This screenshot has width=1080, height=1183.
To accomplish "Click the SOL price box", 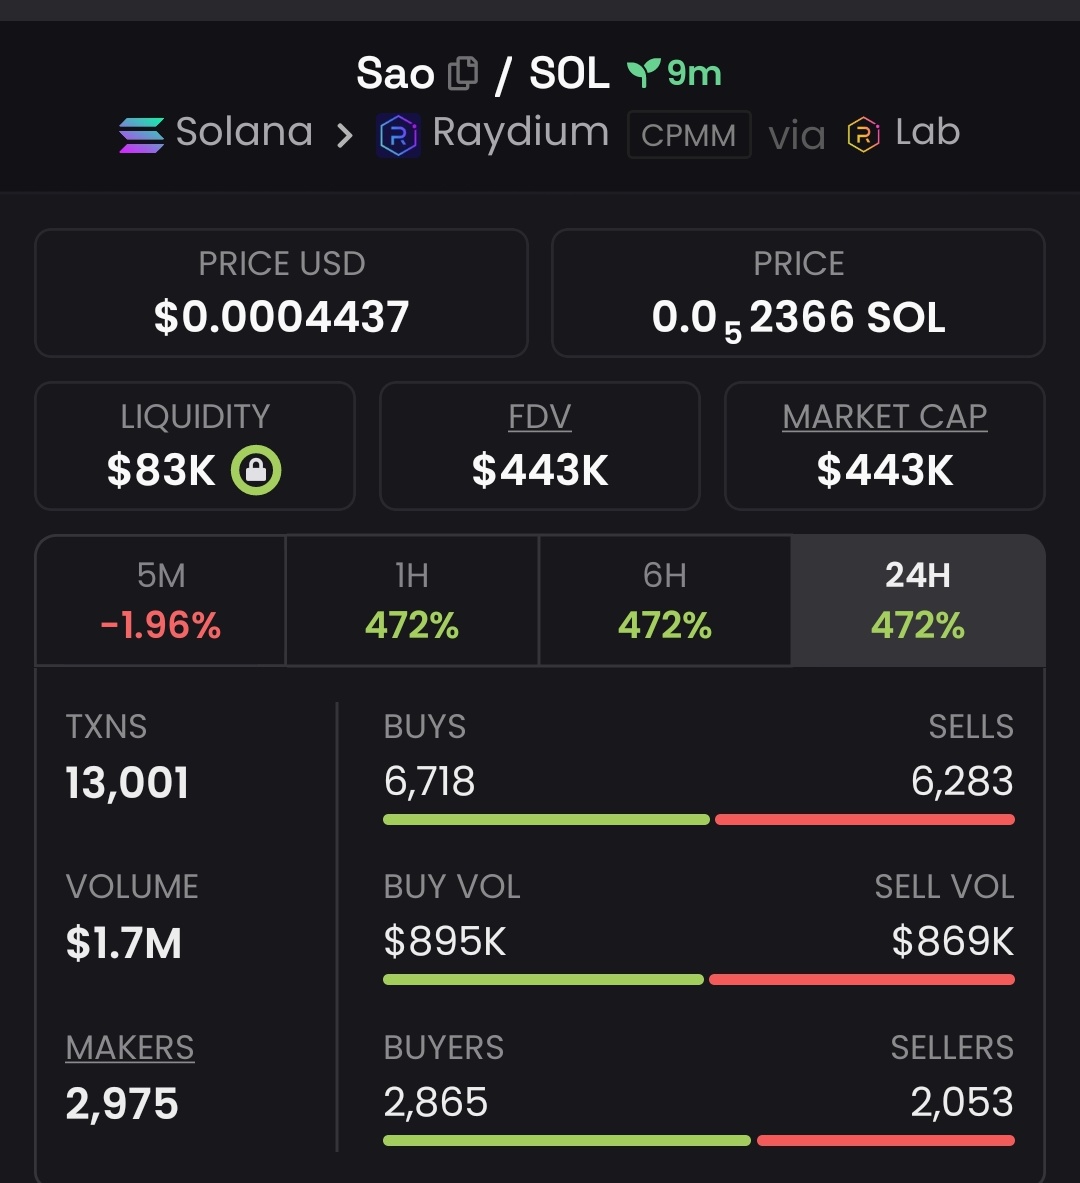I will click(x=798, y=293).
